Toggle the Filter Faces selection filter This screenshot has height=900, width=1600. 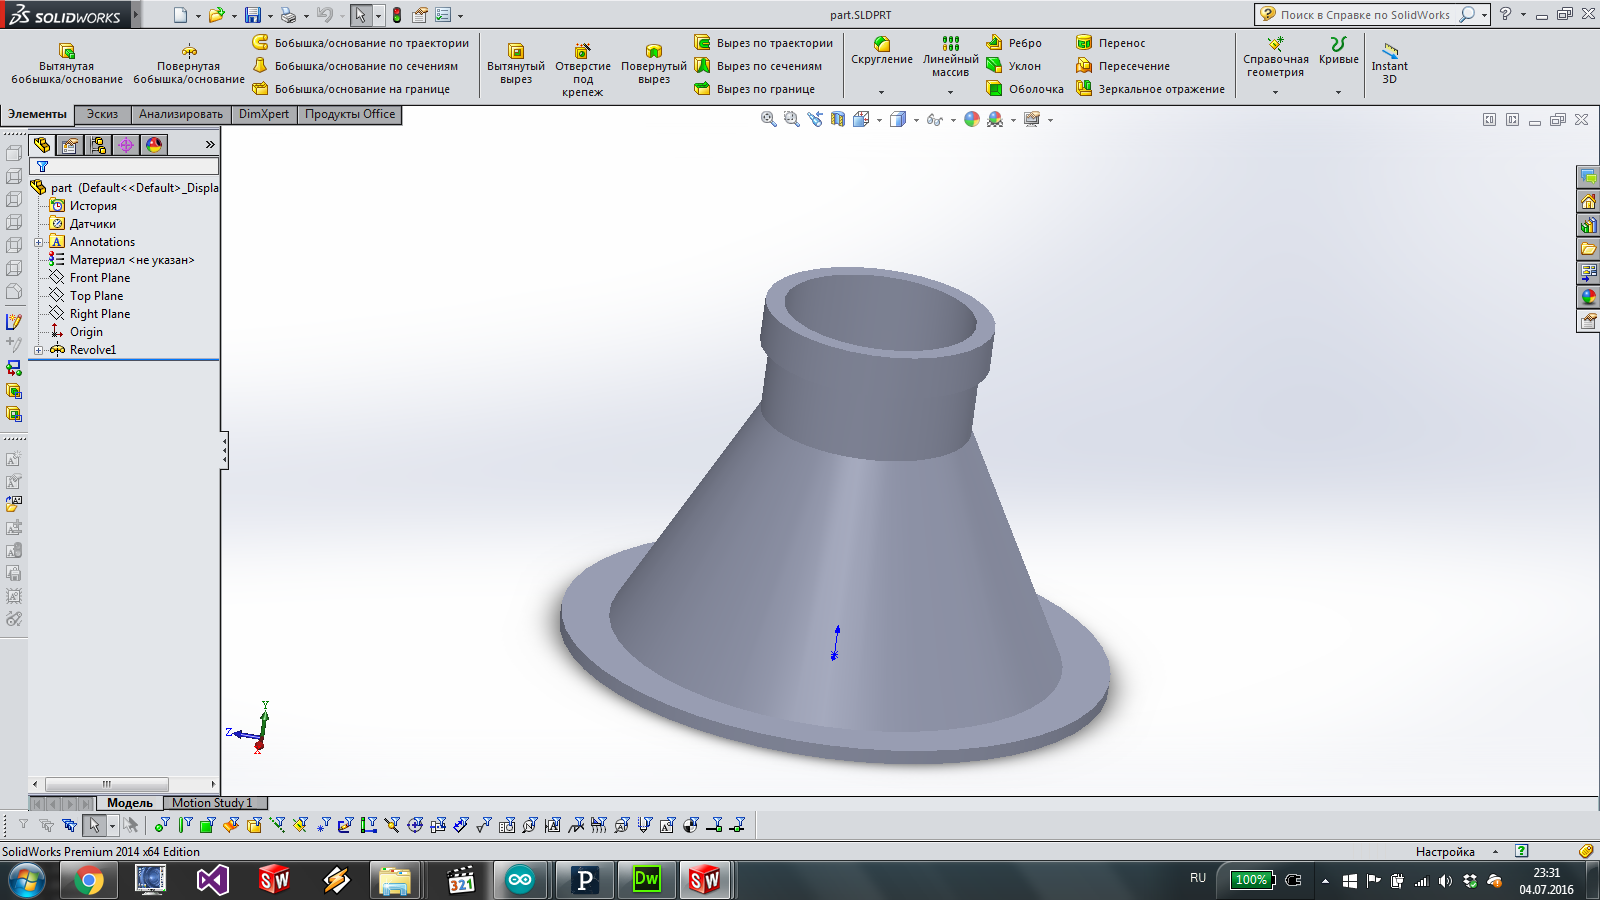tap(207, 825)
